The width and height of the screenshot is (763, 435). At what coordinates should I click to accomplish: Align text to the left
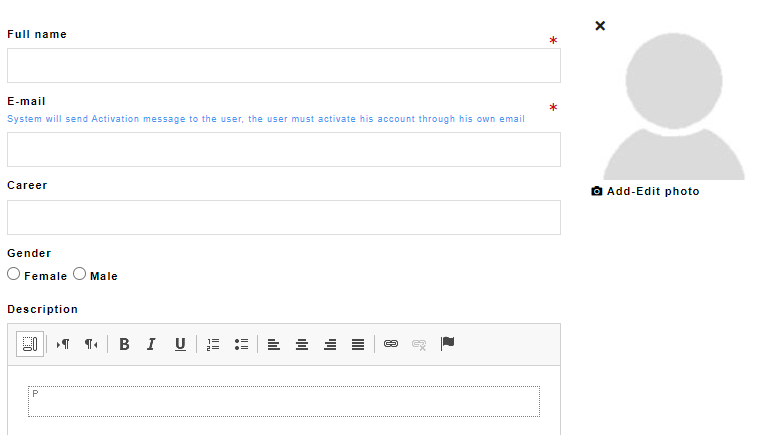274,344
